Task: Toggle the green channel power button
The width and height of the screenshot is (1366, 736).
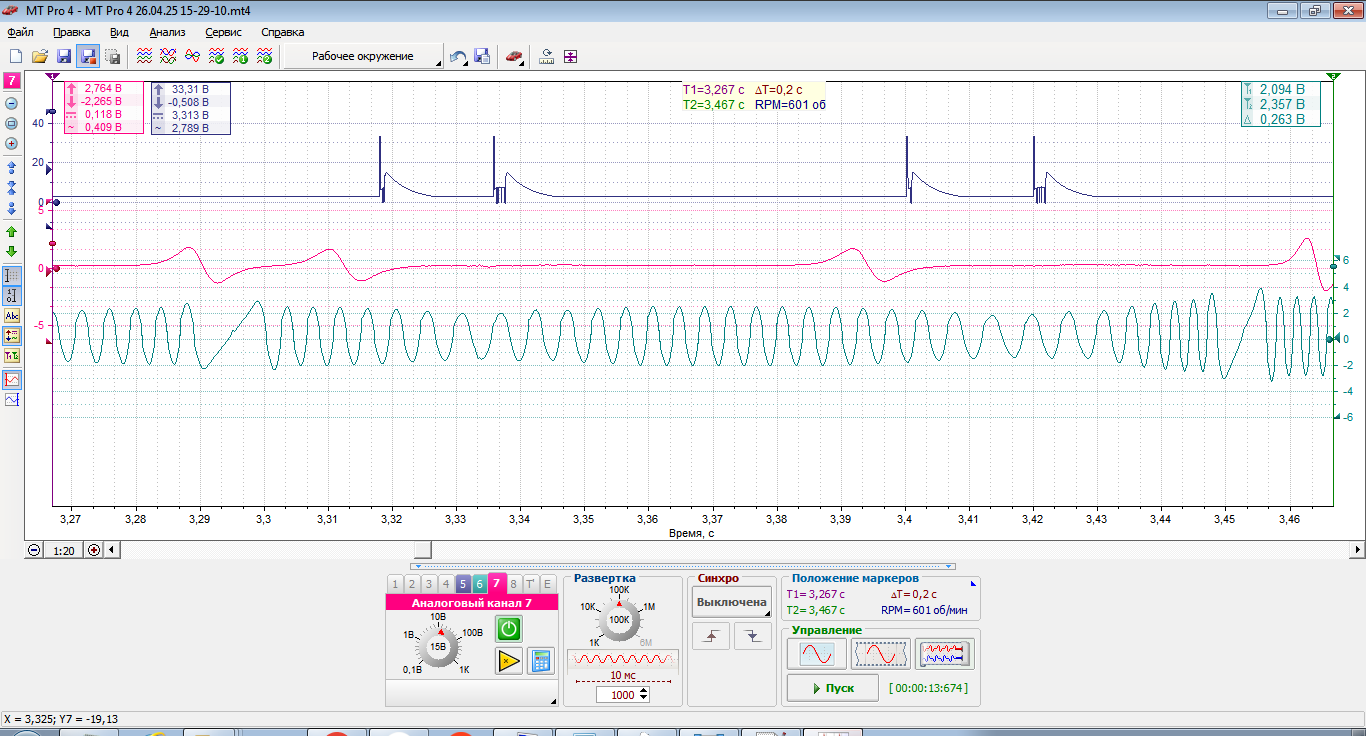Action: click(x=509, y=628)
